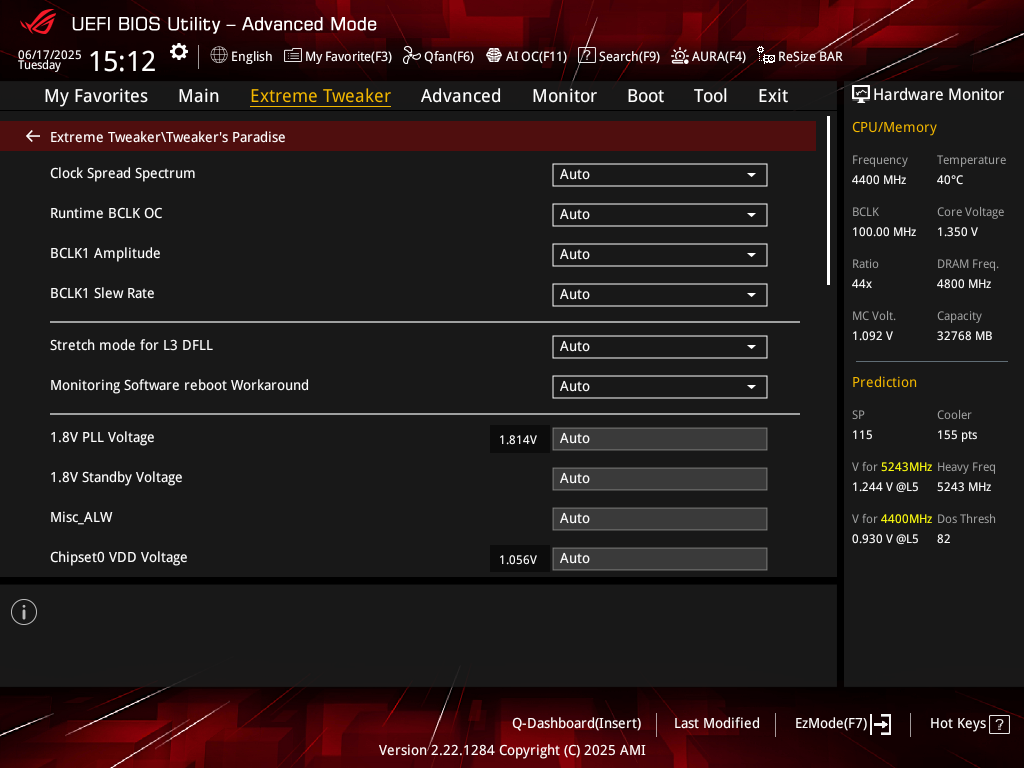Click the 1.8V Standby Voltage label
1024x768 pixels.
(116, 477)
